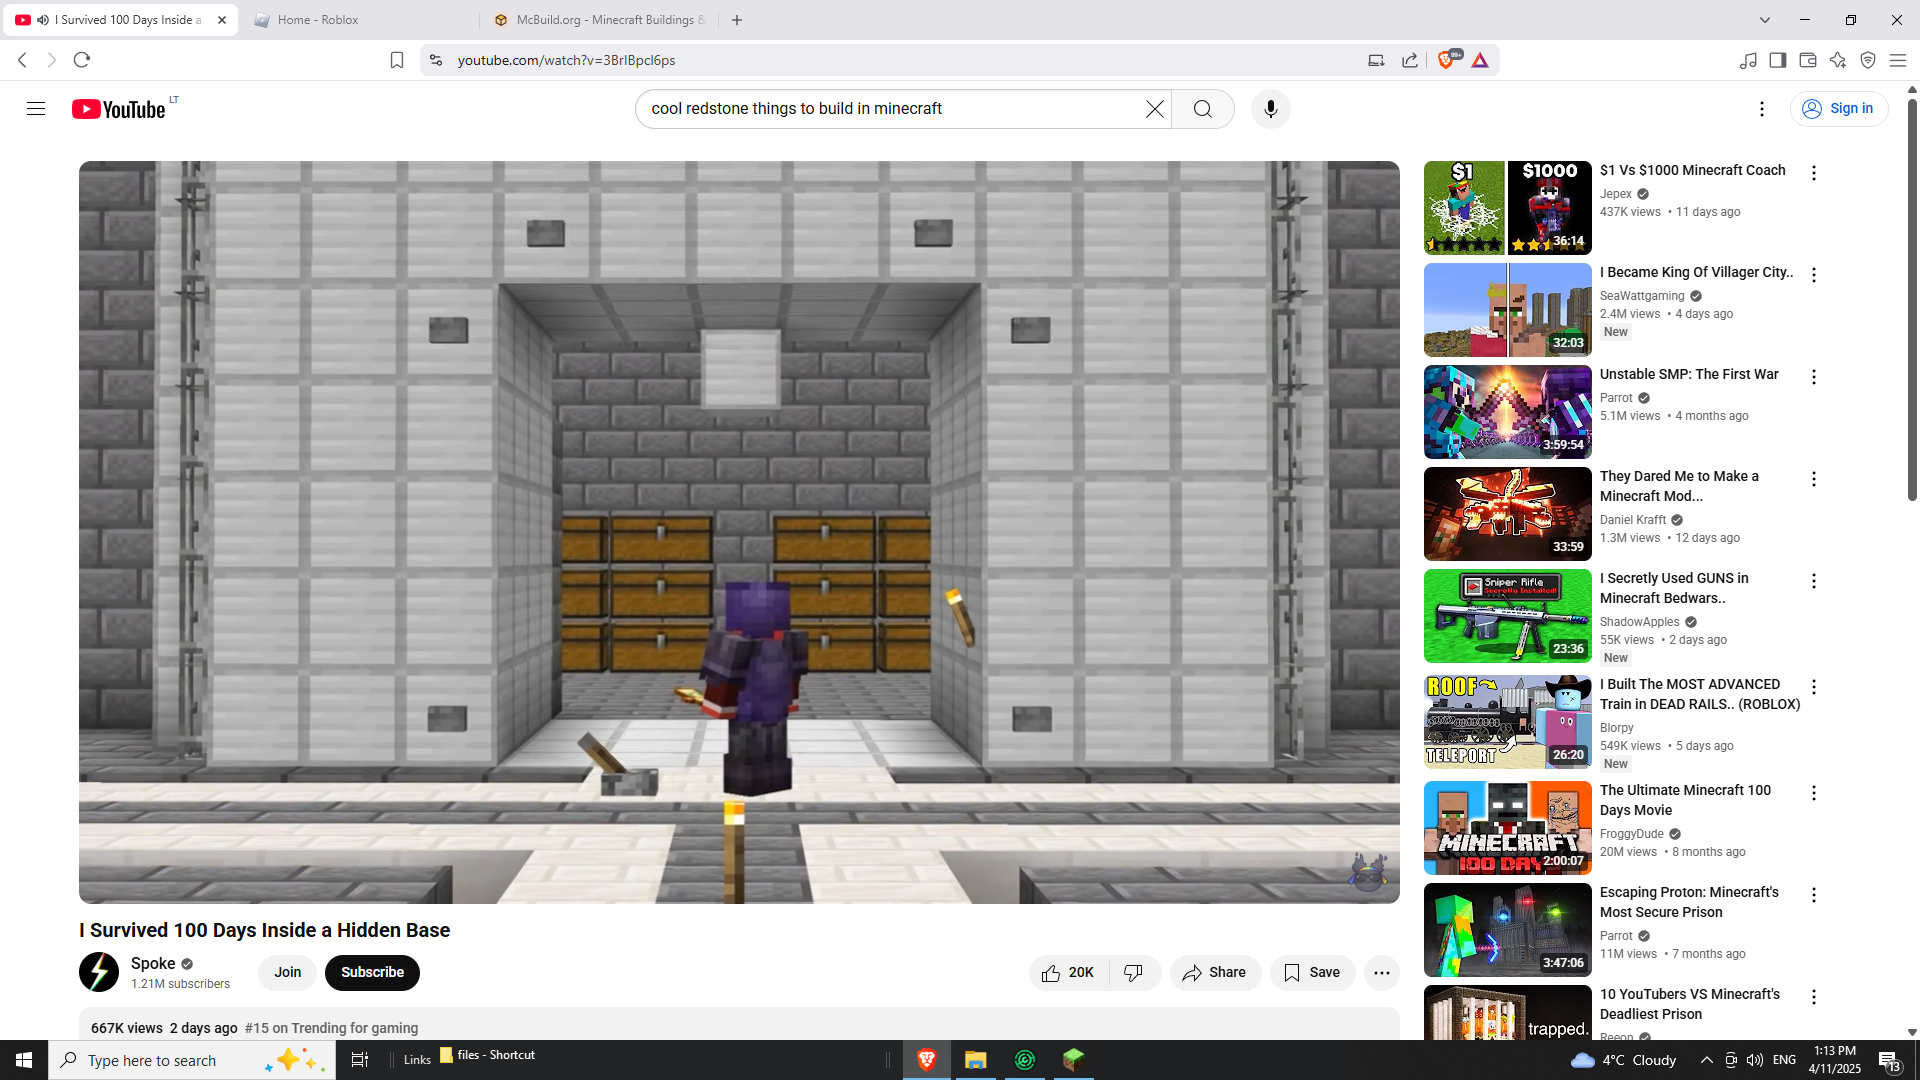The image size is (1920, 1080).
Task: Click the page vertical scrollbar thumb
Action: click(1911, 300)
